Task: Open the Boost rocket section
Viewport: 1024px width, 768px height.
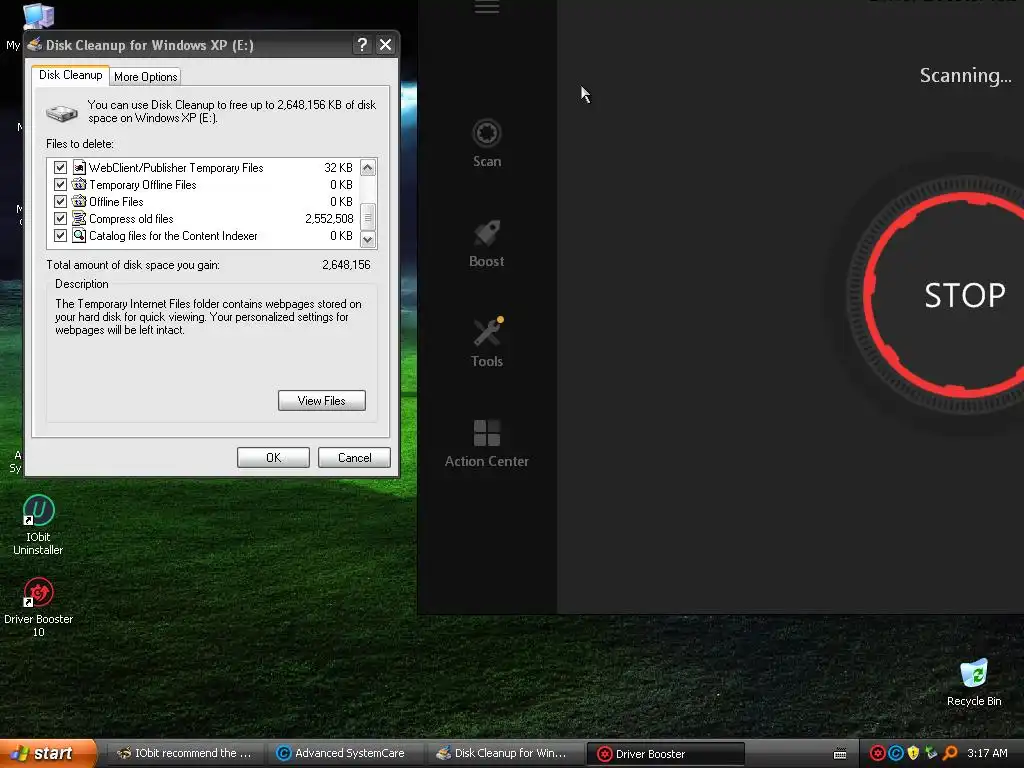Action: (x=487, y=244)
